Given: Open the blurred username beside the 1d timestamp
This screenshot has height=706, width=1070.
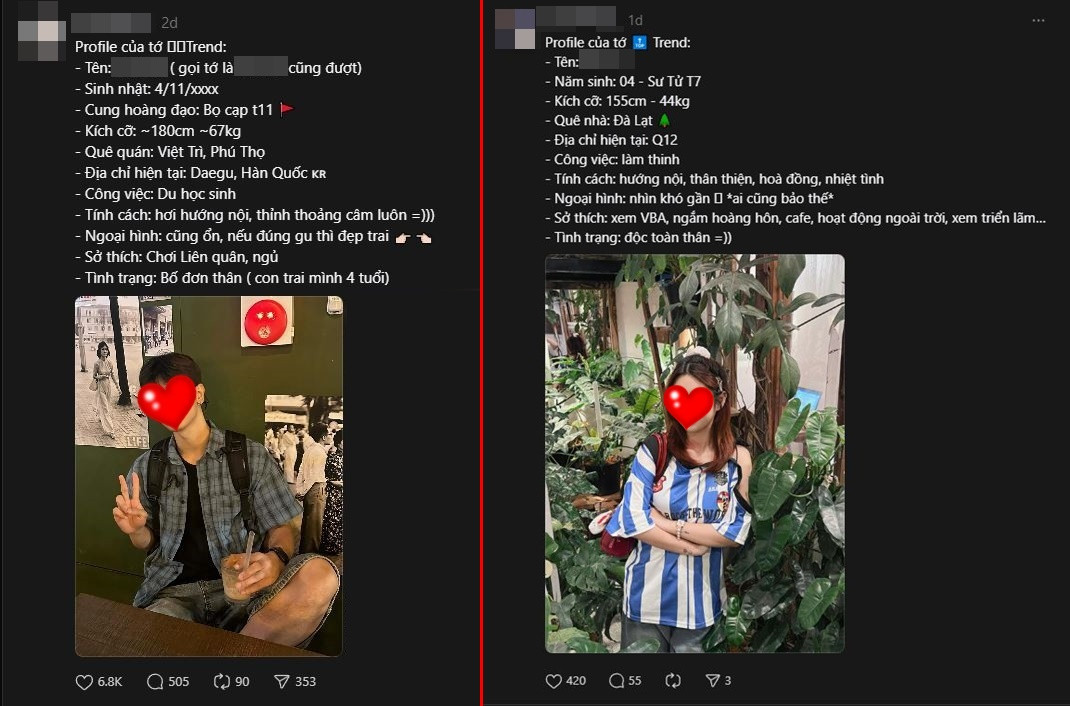Looking at the screenshot, I should [576, 18].
